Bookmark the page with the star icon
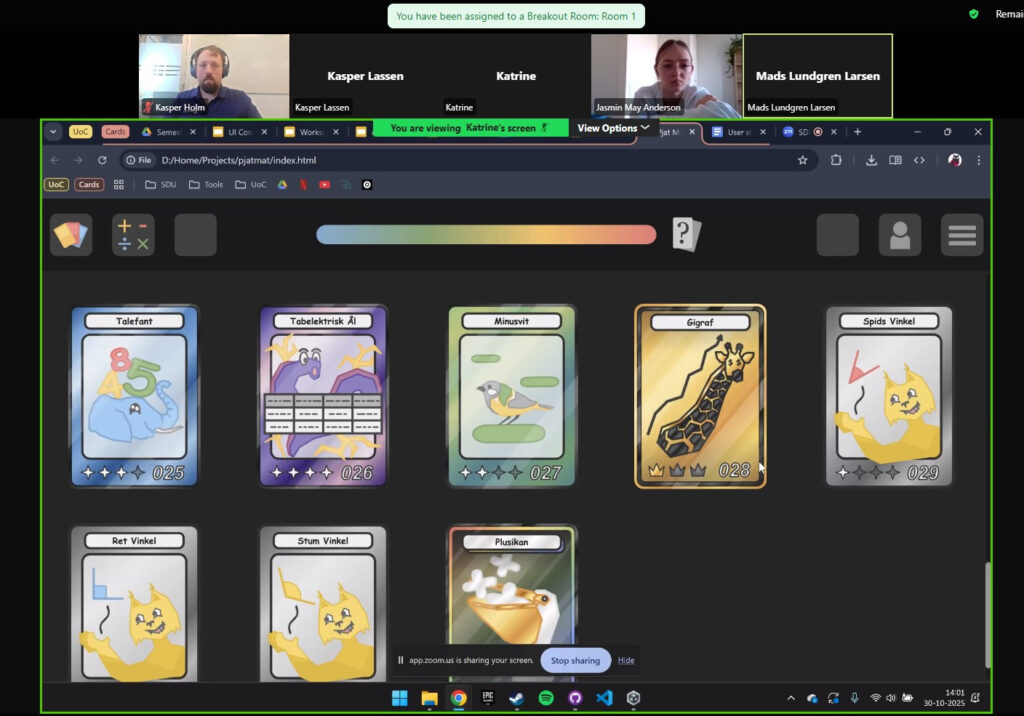Viewport: 1024px width, 716px height. pyautogui.click(x=802, y=160)
